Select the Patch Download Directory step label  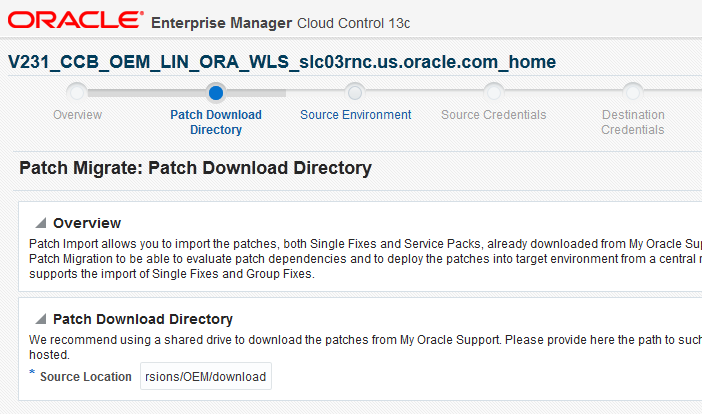point(216,122)
